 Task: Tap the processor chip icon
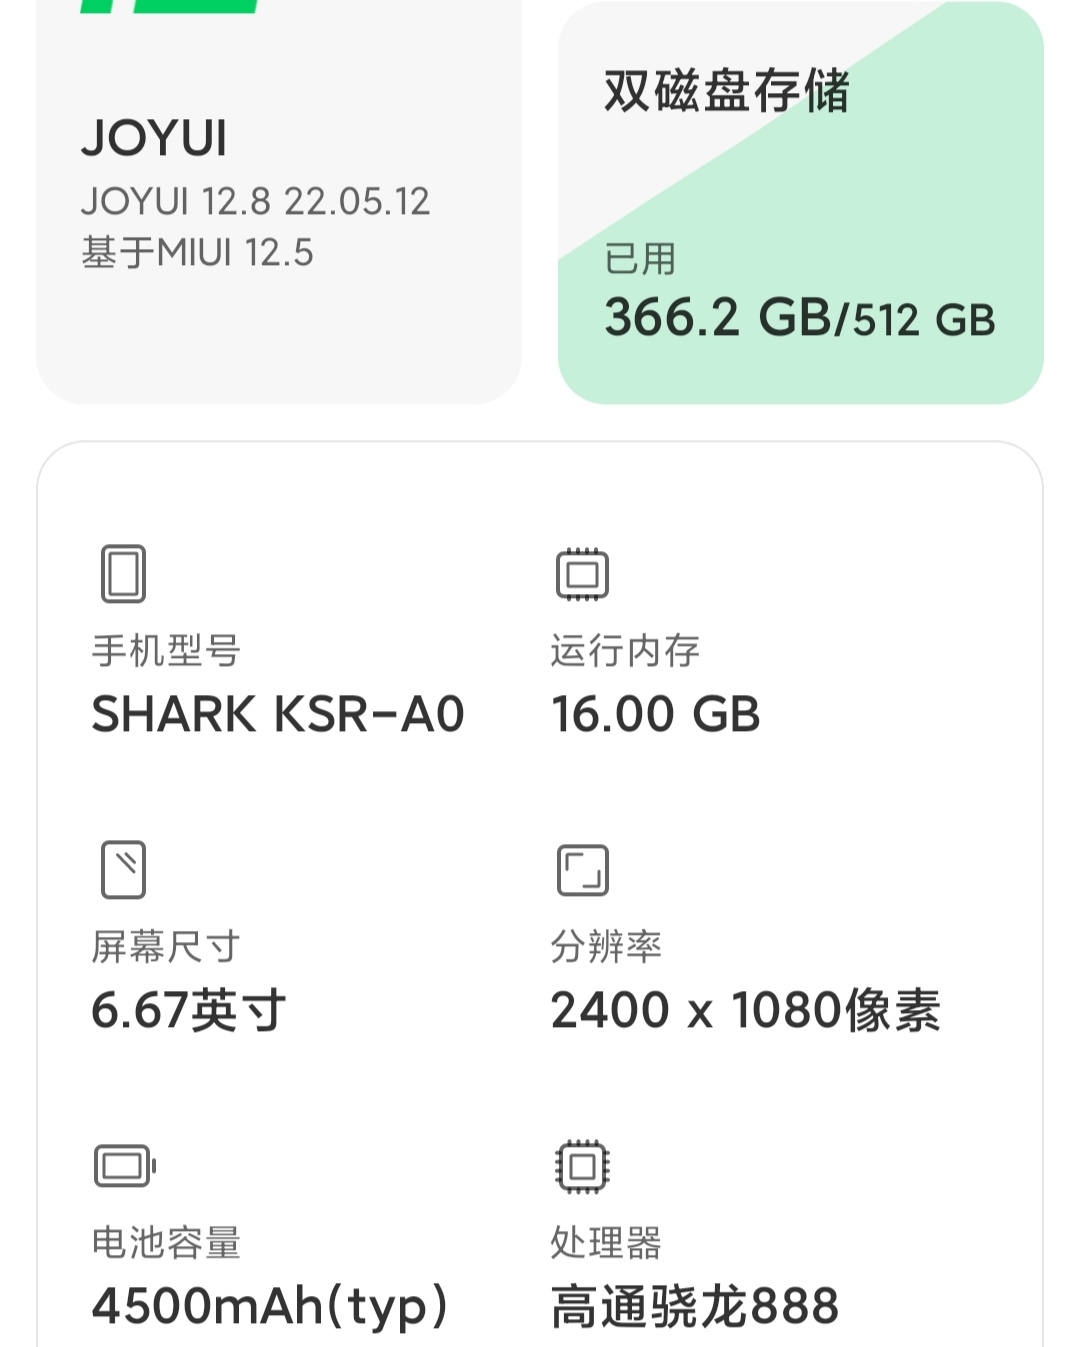pos(582,1166)
